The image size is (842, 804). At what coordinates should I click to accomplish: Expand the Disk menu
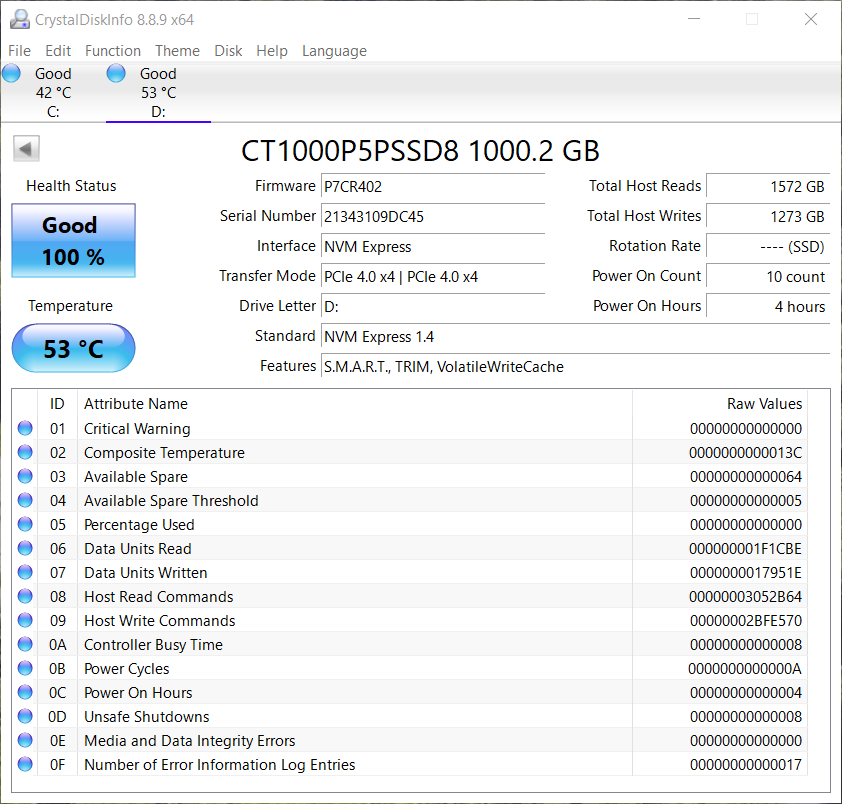[x=228, y=51]
